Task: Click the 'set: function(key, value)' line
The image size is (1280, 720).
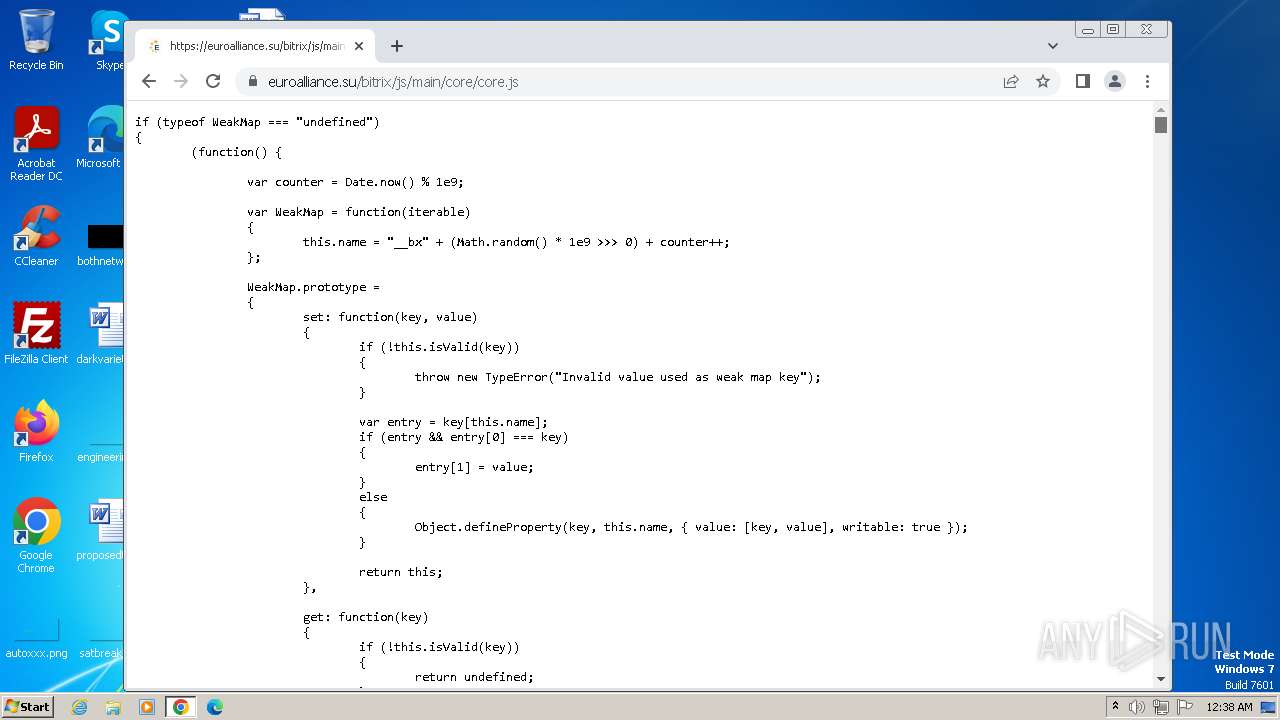Action: [390, 317]
